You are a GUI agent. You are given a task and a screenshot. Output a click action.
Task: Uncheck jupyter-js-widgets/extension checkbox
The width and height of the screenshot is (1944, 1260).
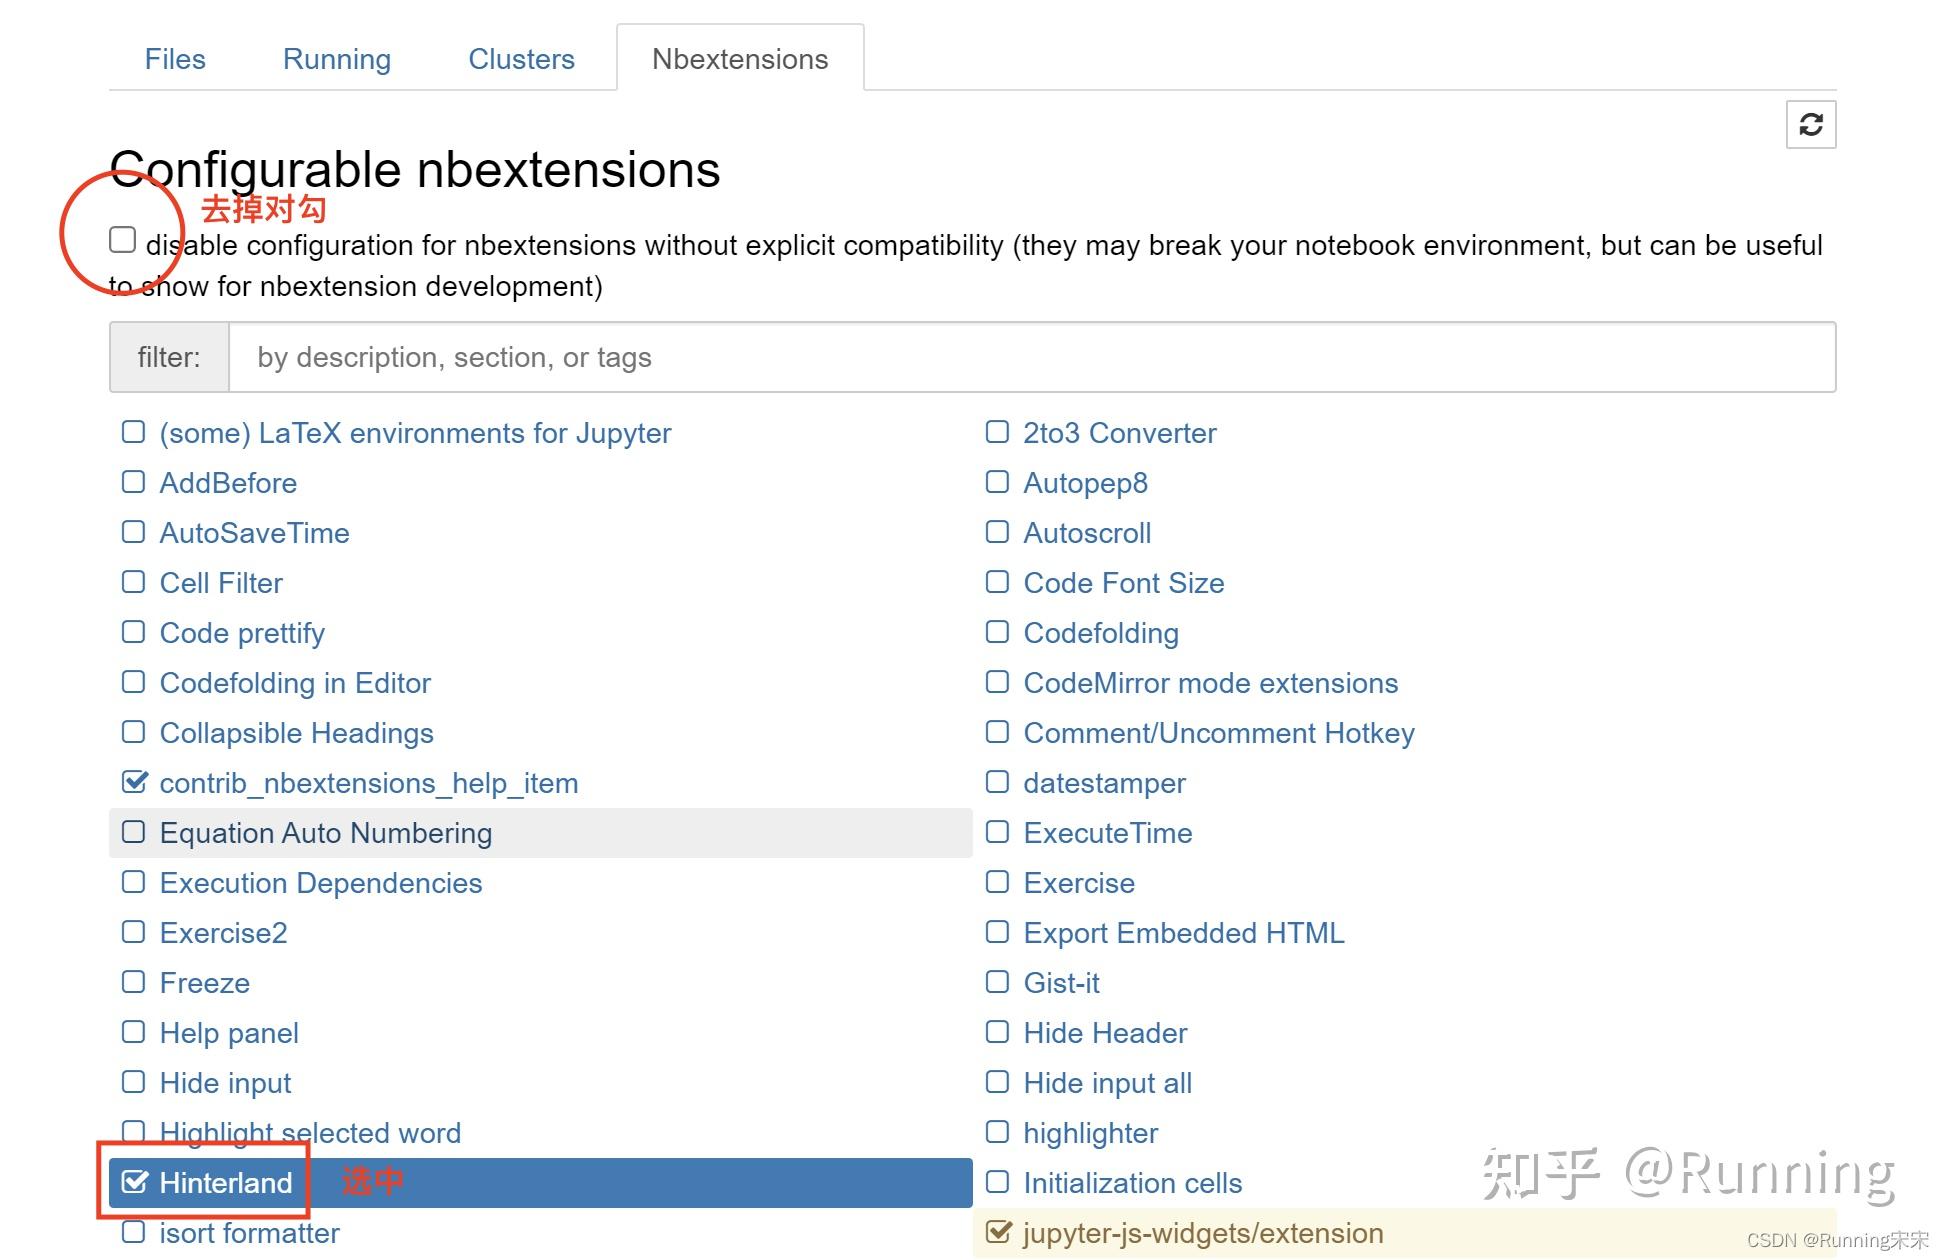[x=998, y=1232]
